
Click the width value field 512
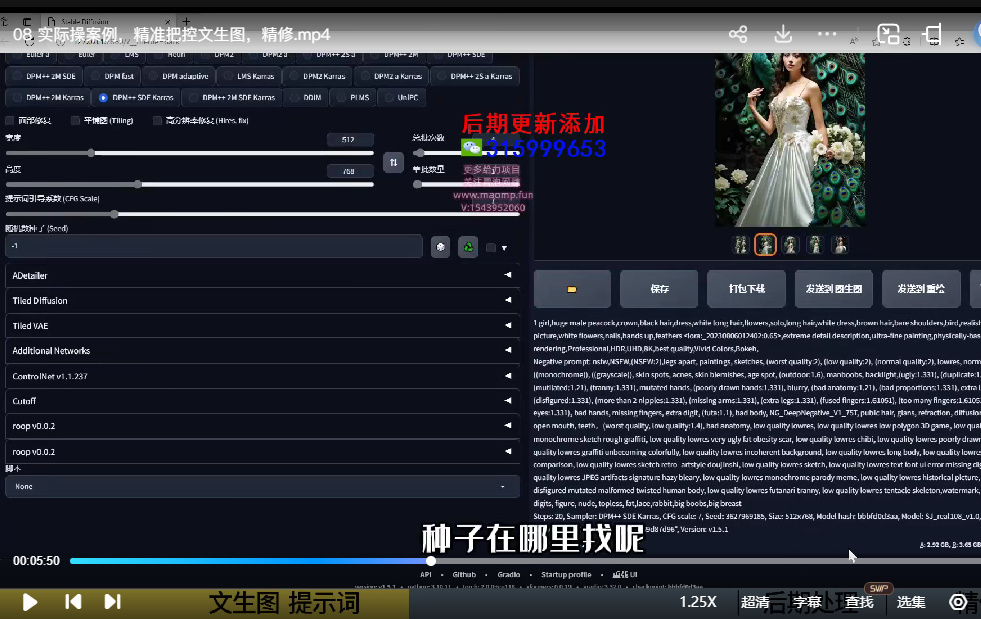click(350, 140)
